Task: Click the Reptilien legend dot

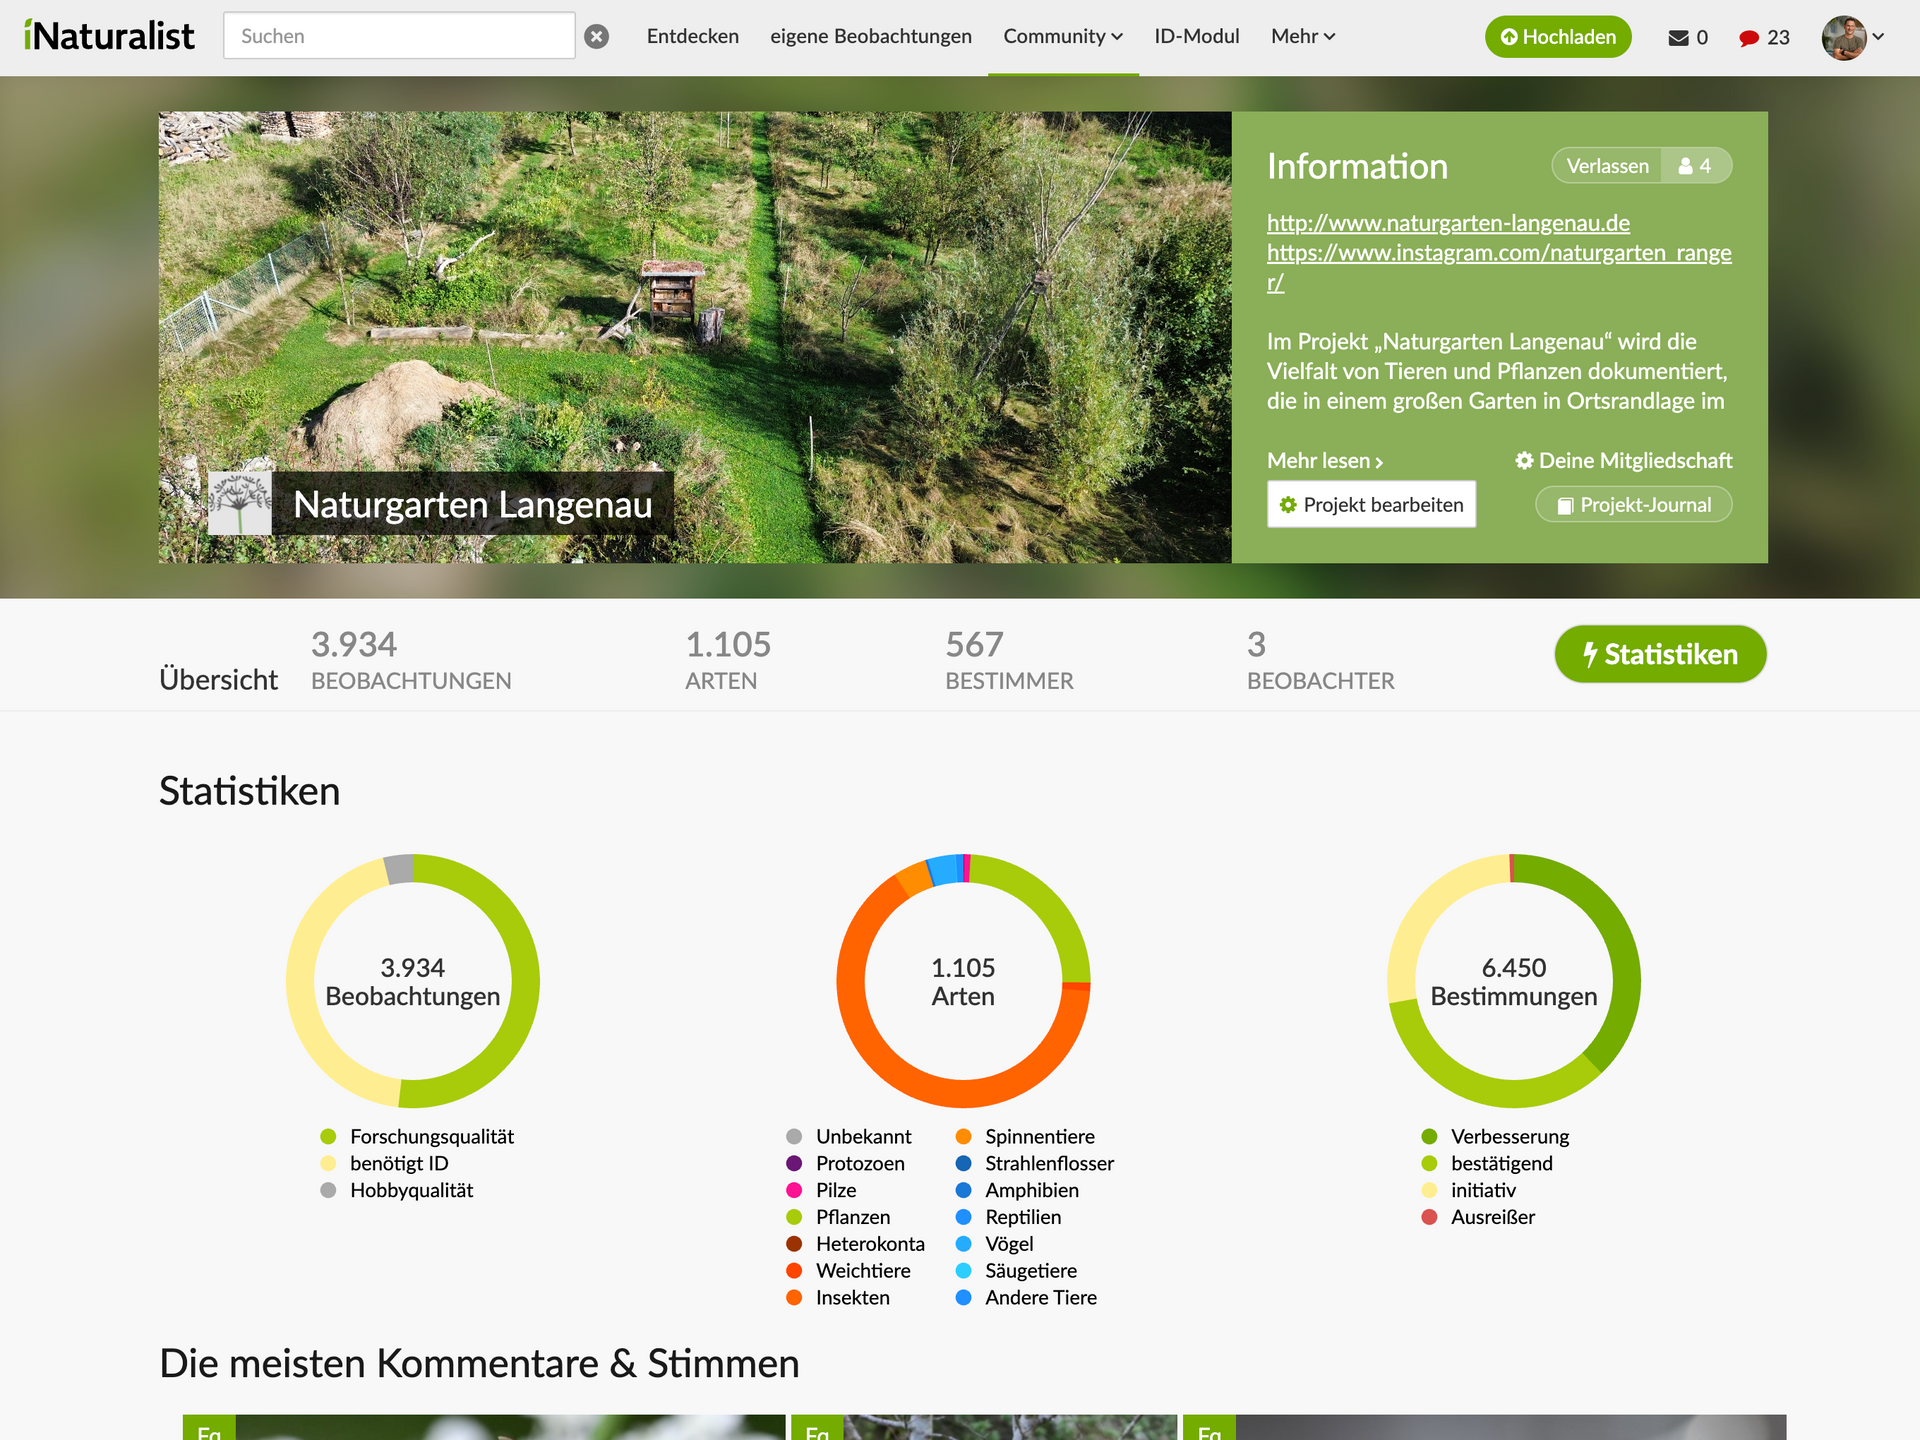Action: coord(963,1218)
